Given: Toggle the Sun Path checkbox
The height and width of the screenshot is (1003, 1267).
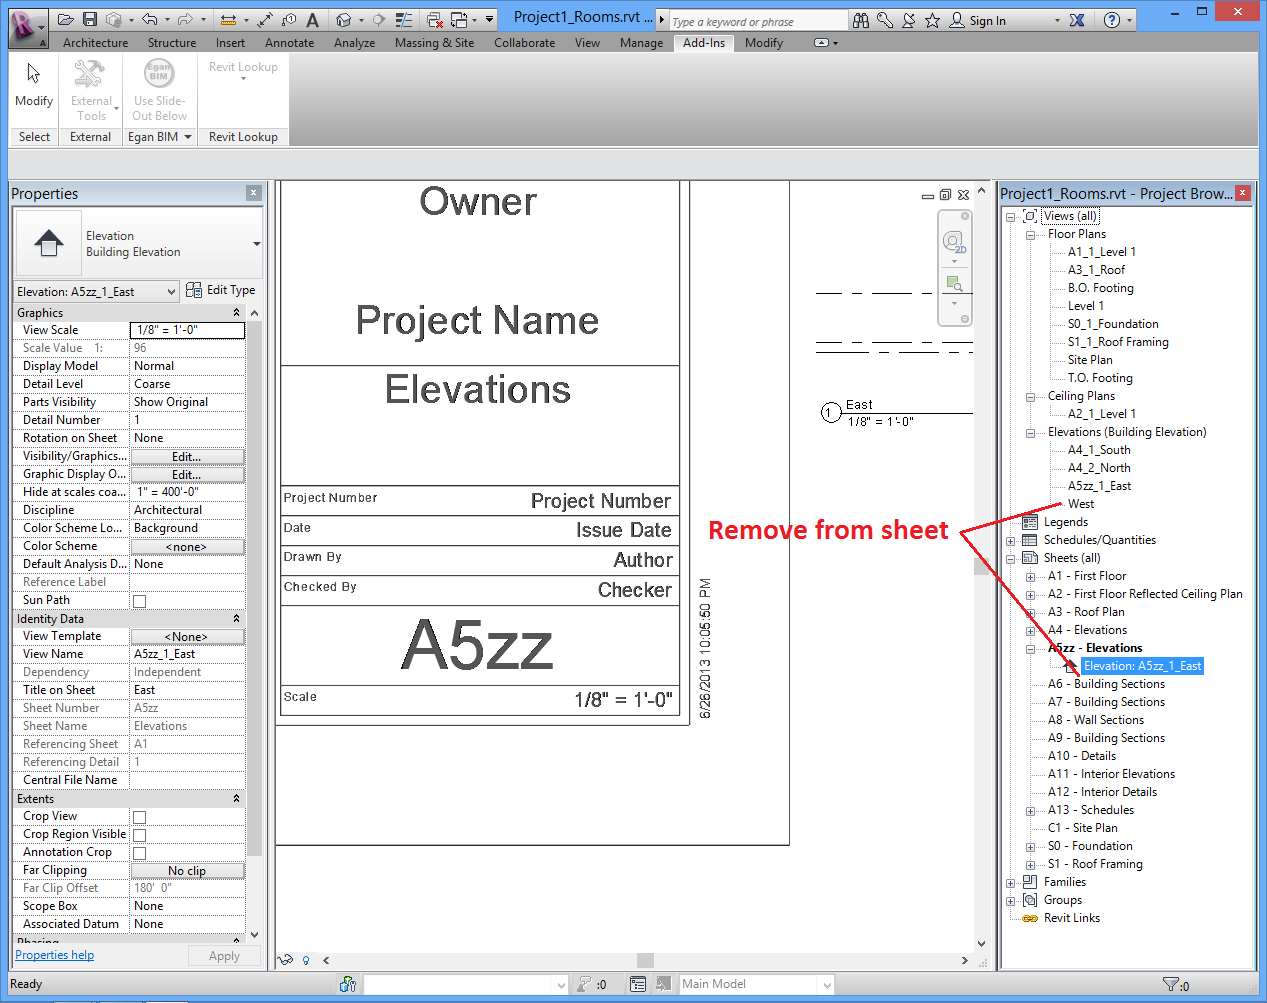Looking at the screenshot, I should coord(140,601).
